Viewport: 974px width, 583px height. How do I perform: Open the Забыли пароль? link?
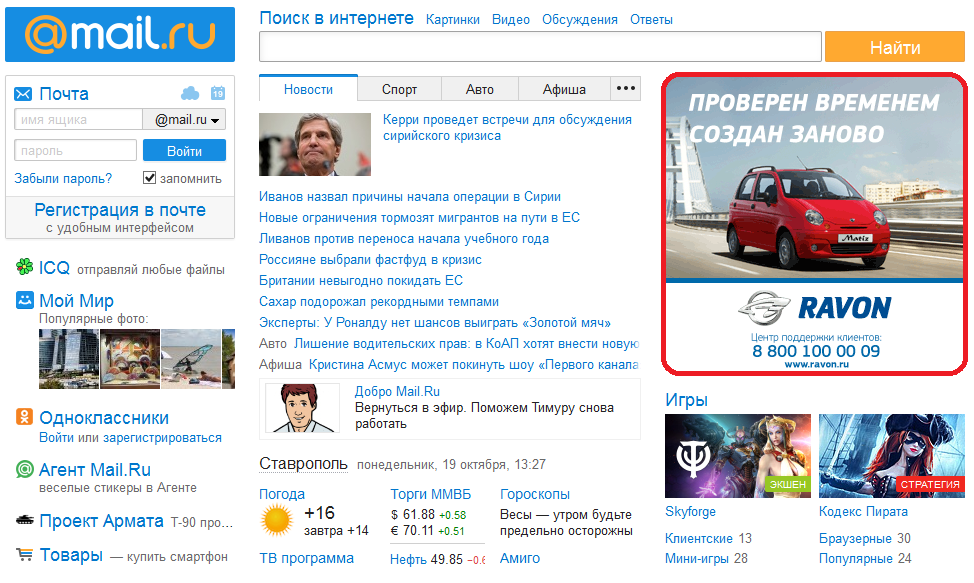(63, 178)
